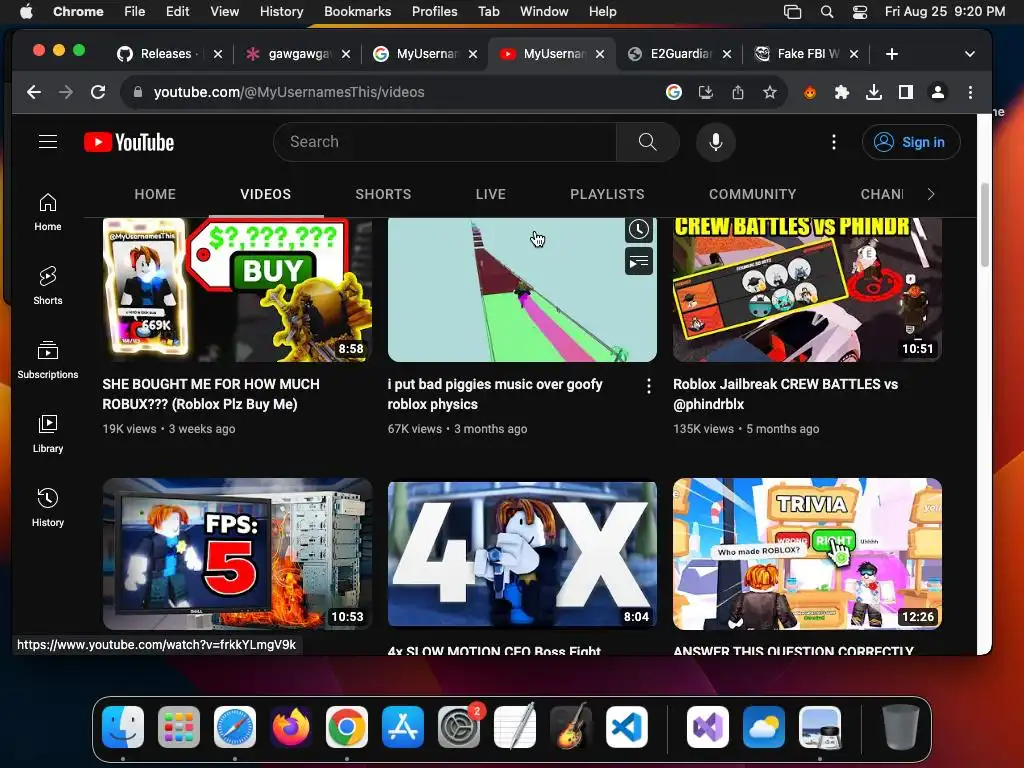This screenshot has height=768, width=1024.
Task: Open video titled i put bad piggies music
Action: click(x=494, y=394)
